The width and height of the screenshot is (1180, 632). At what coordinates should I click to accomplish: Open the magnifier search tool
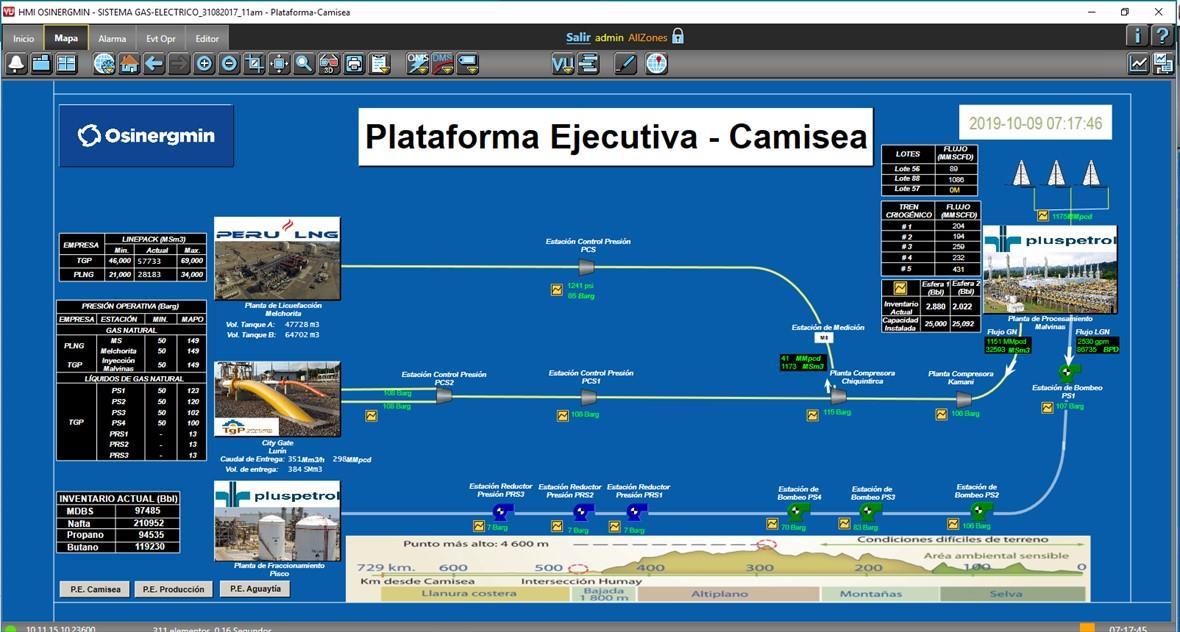[x=304, y=64]
